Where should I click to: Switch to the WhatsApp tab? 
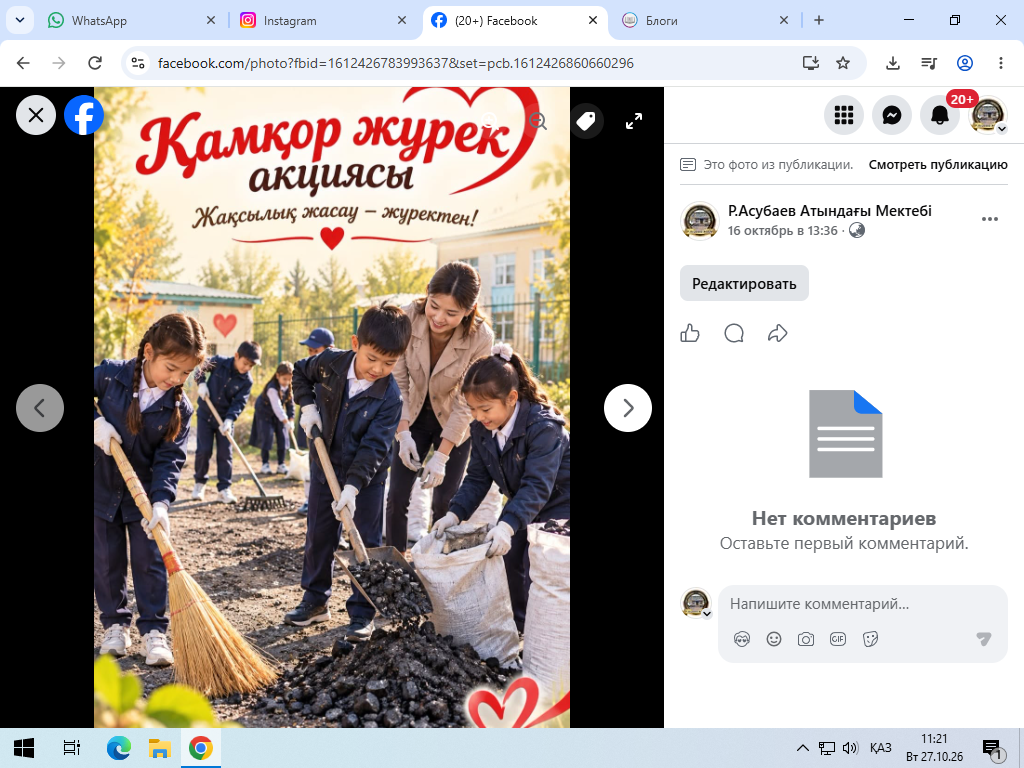(131, 20)
